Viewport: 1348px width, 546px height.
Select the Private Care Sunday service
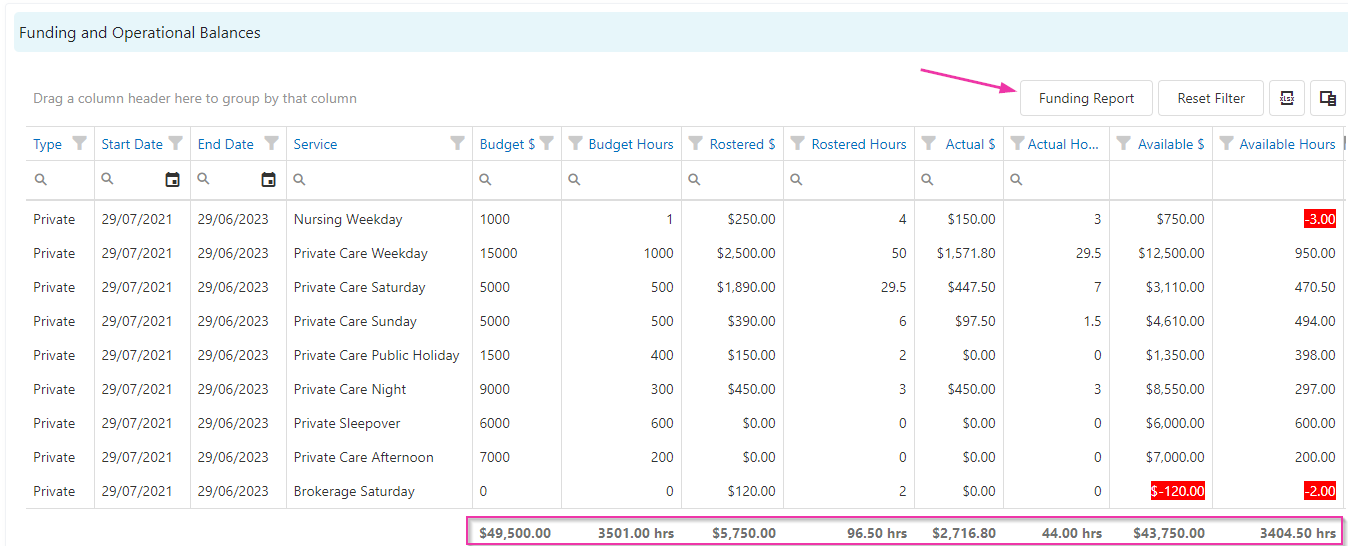355,321
